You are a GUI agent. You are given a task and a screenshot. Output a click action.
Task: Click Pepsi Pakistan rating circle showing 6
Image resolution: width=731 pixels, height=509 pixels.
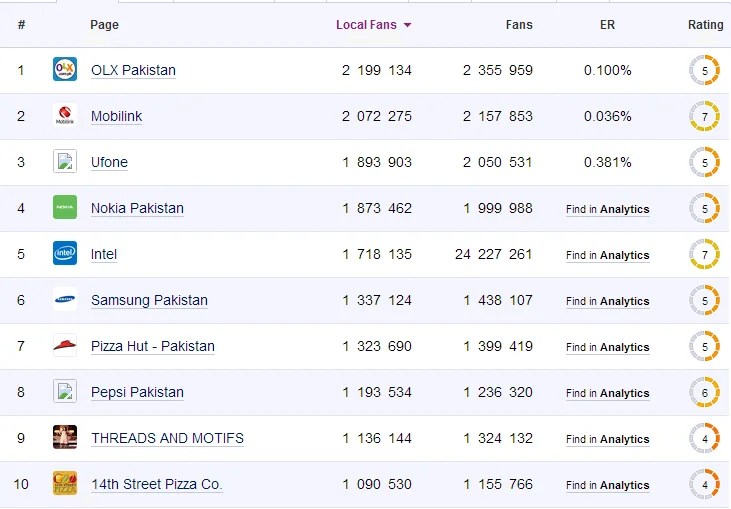coord(704,392)
